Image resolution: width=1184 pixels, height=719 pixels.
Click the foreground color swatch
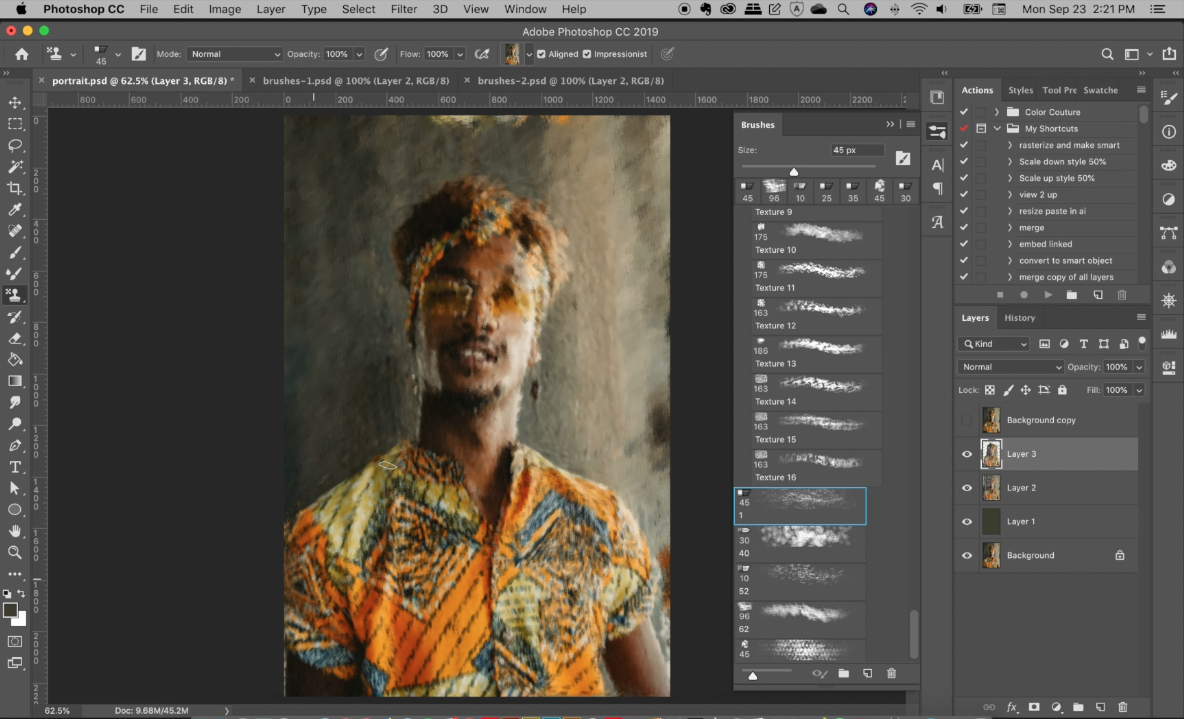coord(10,610)
